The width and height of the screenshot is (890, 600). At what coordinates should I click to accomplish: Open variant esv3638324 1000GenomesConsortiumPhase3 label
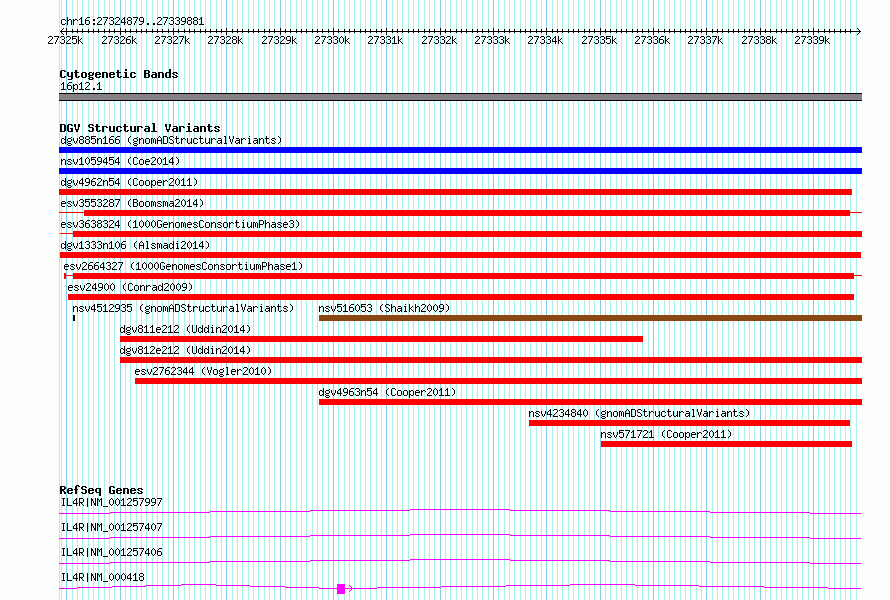pyautogui.click(x=180, y=224)
